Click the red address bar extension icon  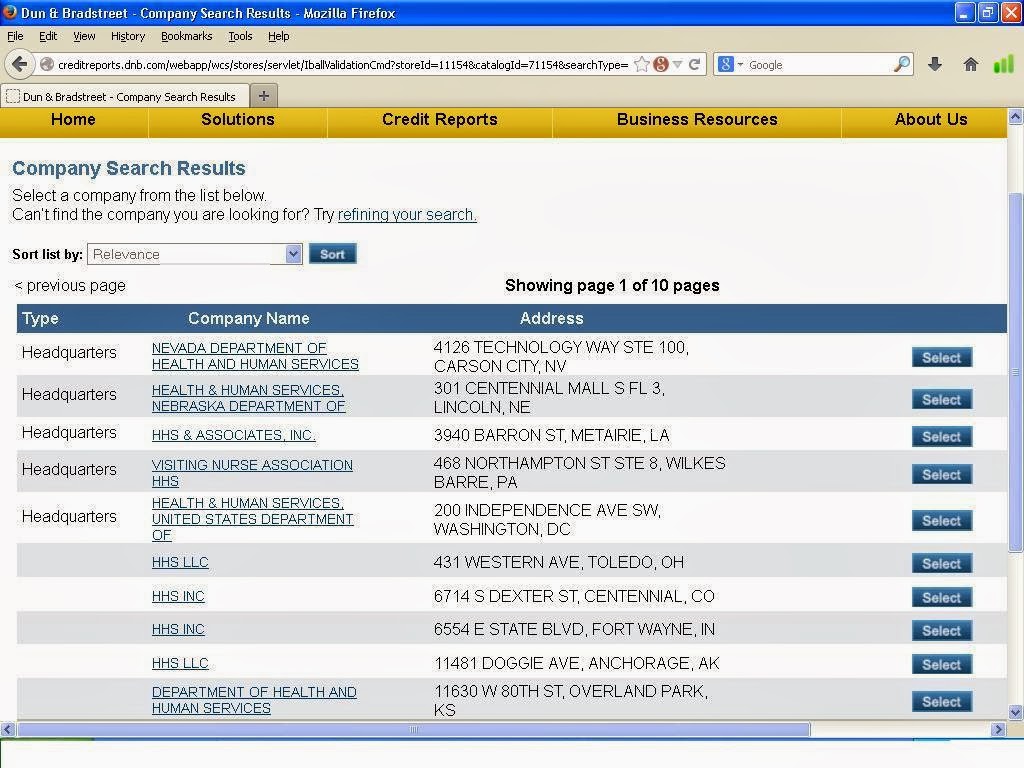point(661,64)
